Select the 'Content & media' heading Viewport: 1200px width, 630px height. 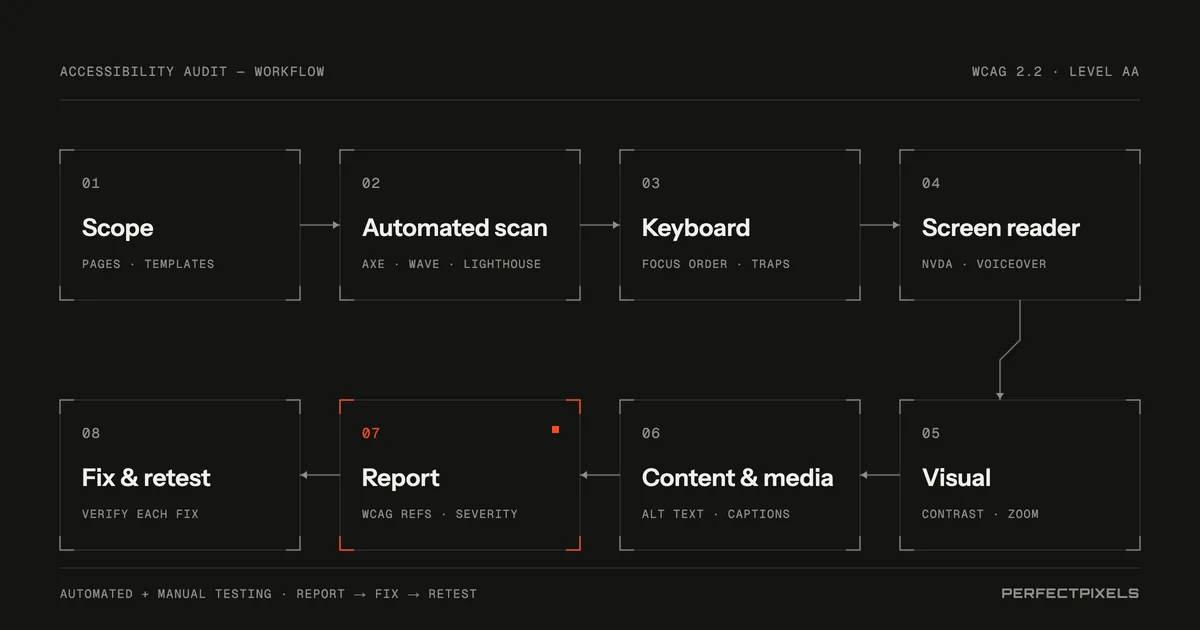[738, 478]
